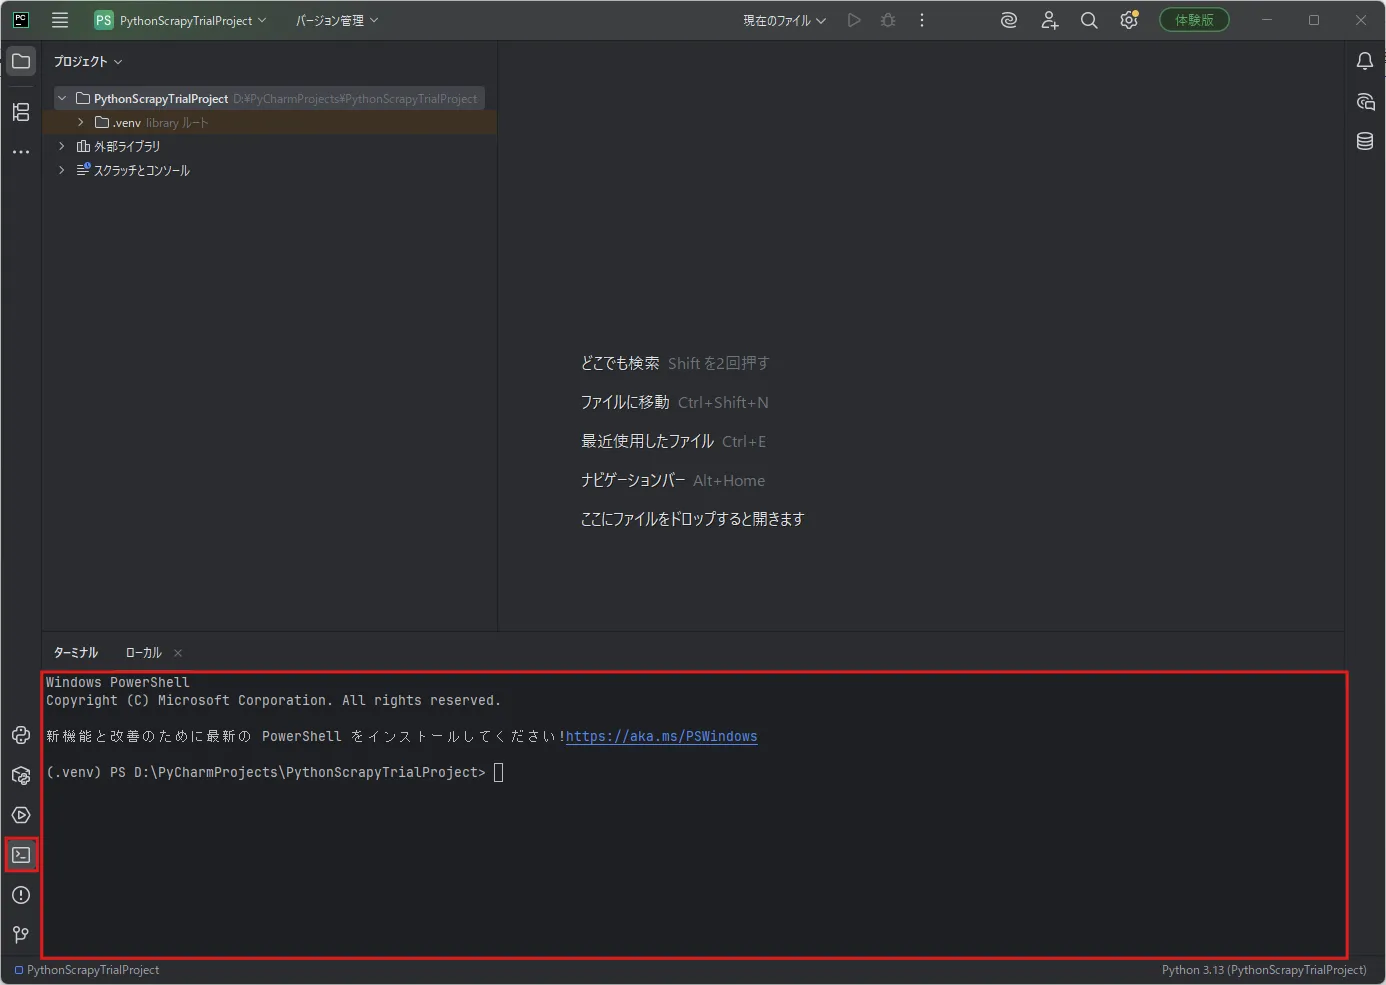Click the Debug bug icon in toolbar
1386x985 pixels.
pos(888,20)
